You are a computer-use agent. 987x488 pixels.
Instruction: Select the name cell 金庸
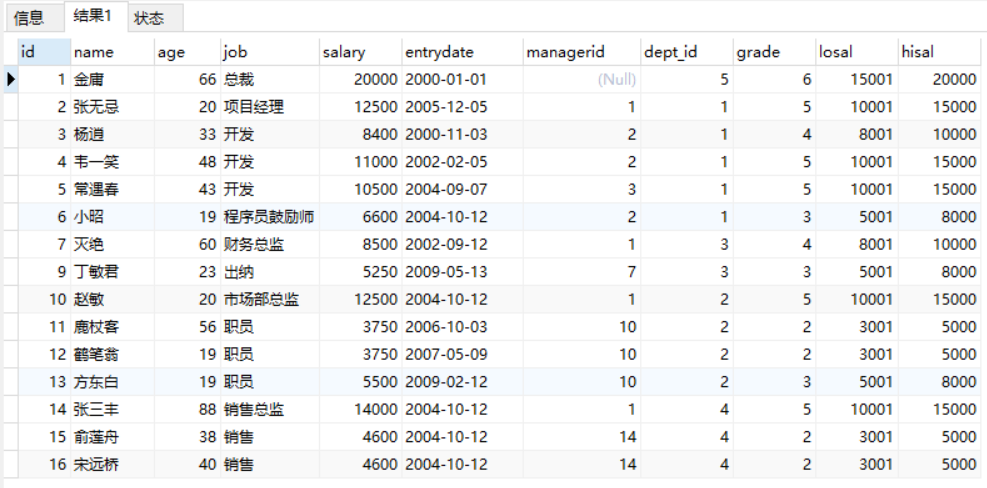pos(112,79)
